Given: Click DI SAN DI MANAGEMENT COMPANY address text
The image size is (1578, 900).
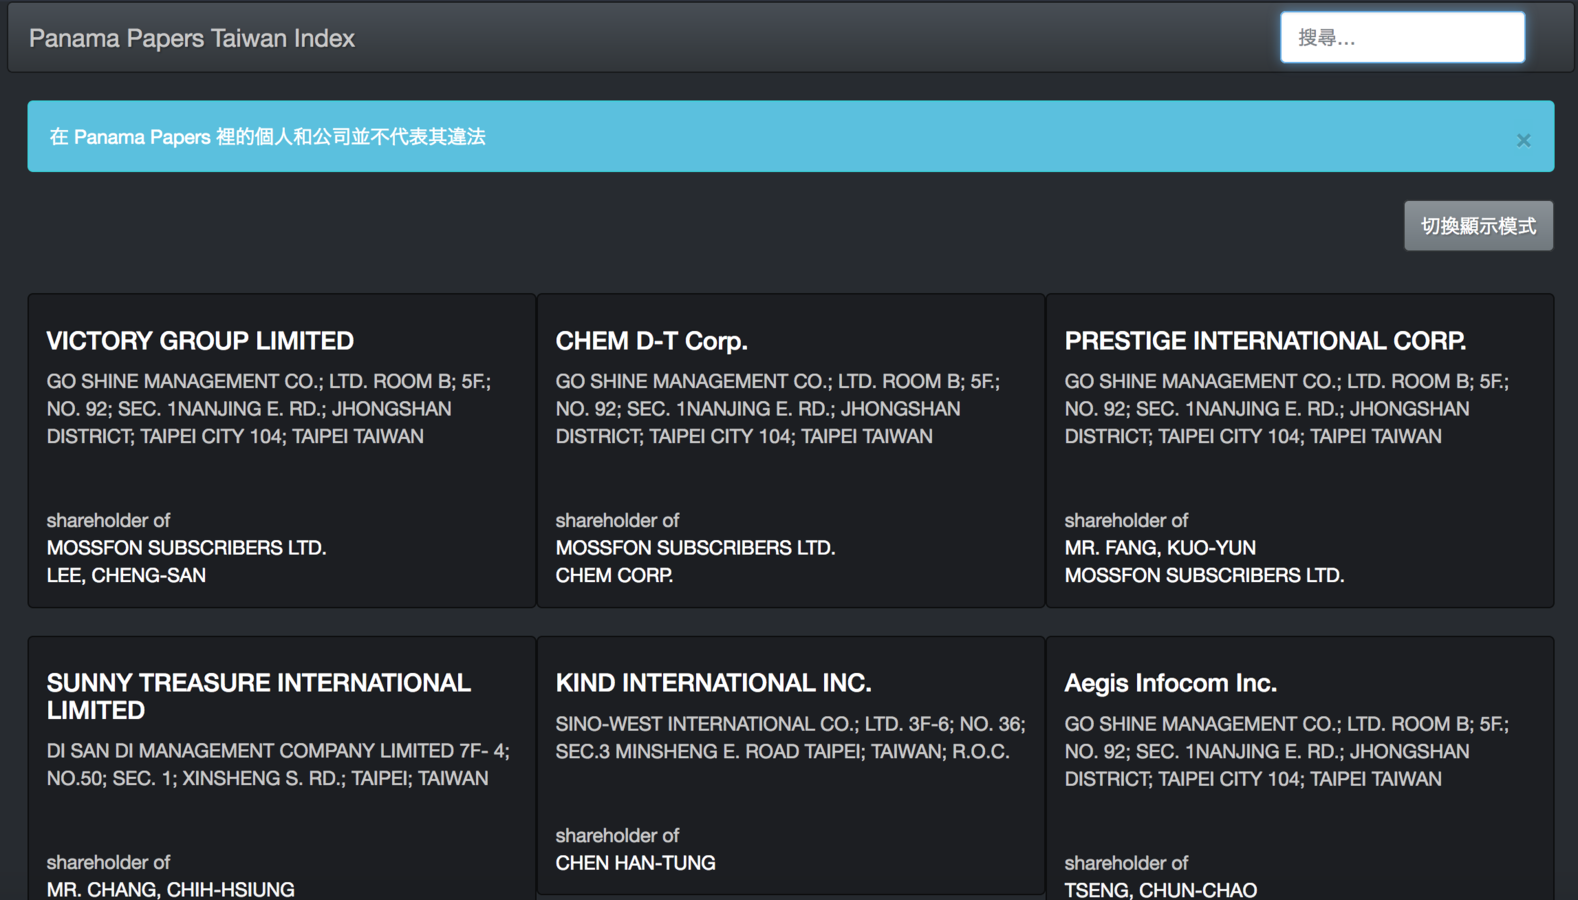Looking at the screenshot, I should pyautogui.click(x=278, y=764).
